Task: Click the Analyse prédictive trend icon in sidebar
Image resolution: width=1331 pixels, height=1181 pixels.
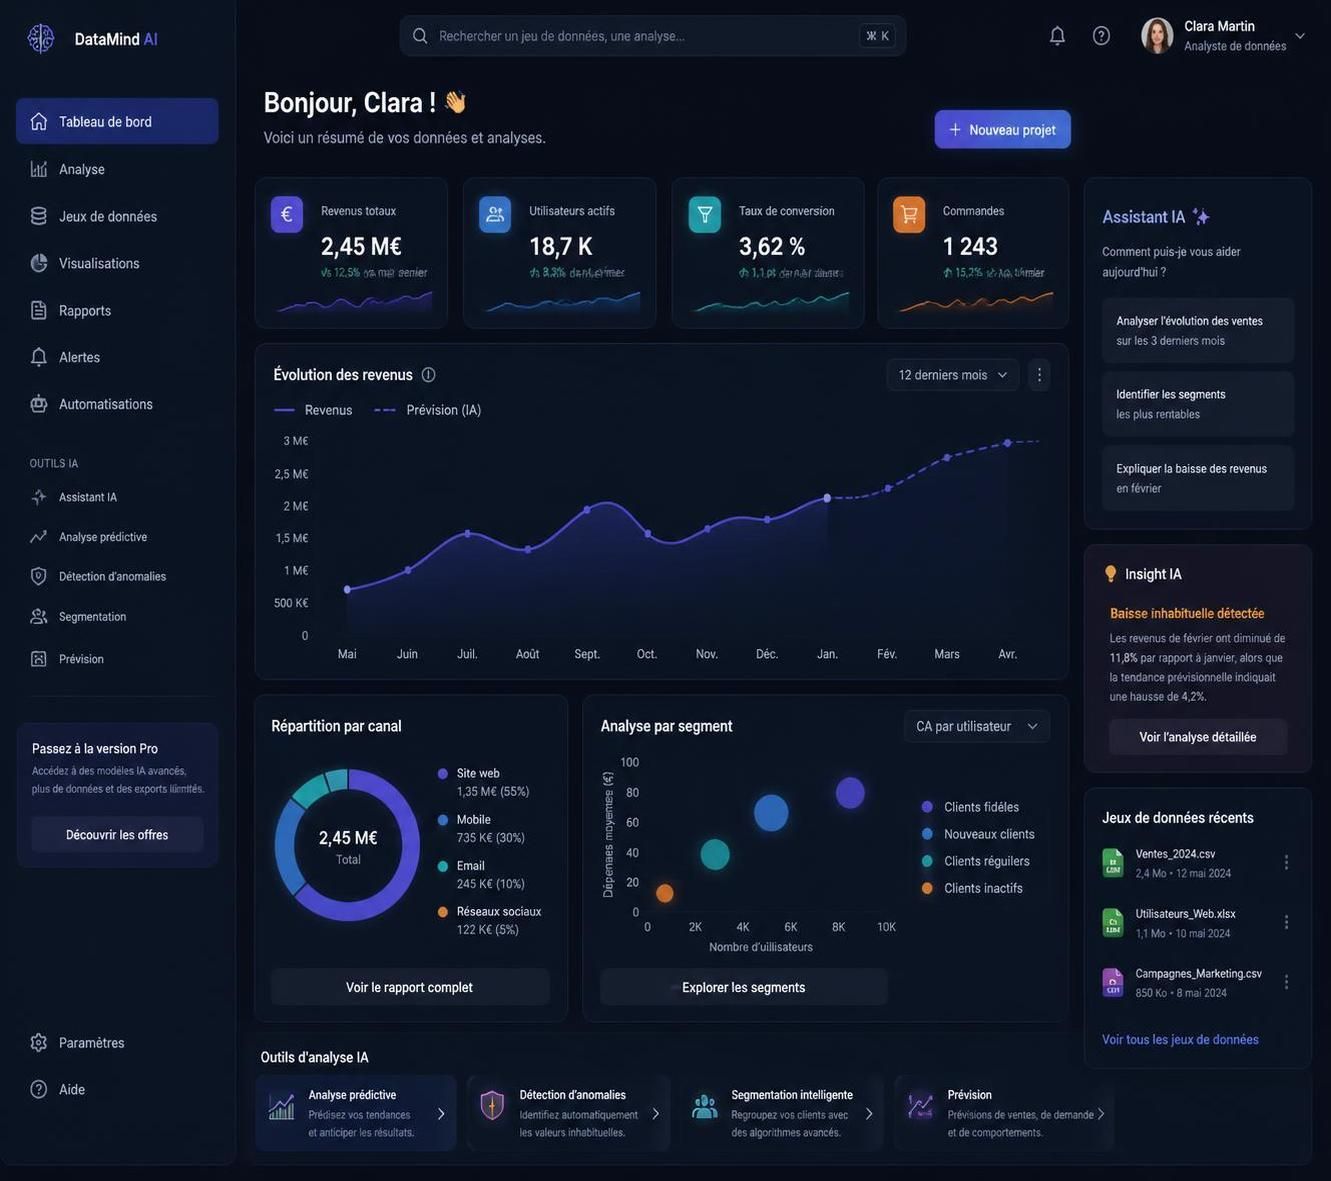Action: pyautogui.click(x=38, y=537)
